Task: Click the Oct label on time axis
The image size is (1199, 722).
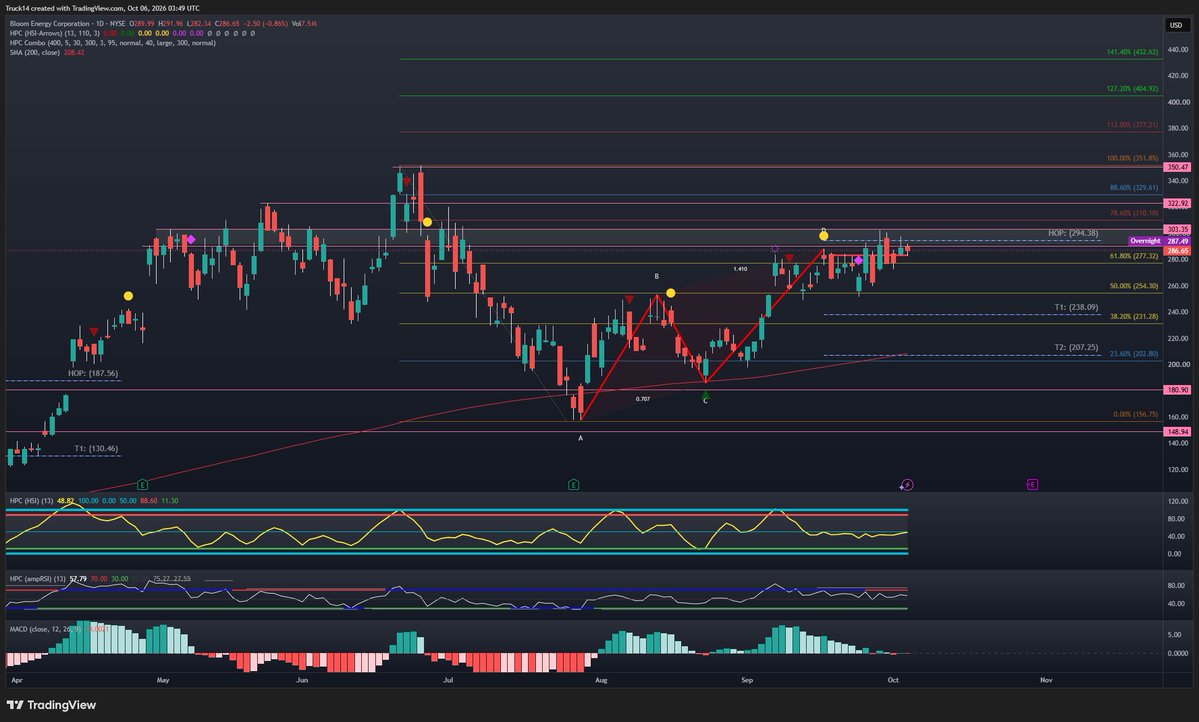Action: 892,679
